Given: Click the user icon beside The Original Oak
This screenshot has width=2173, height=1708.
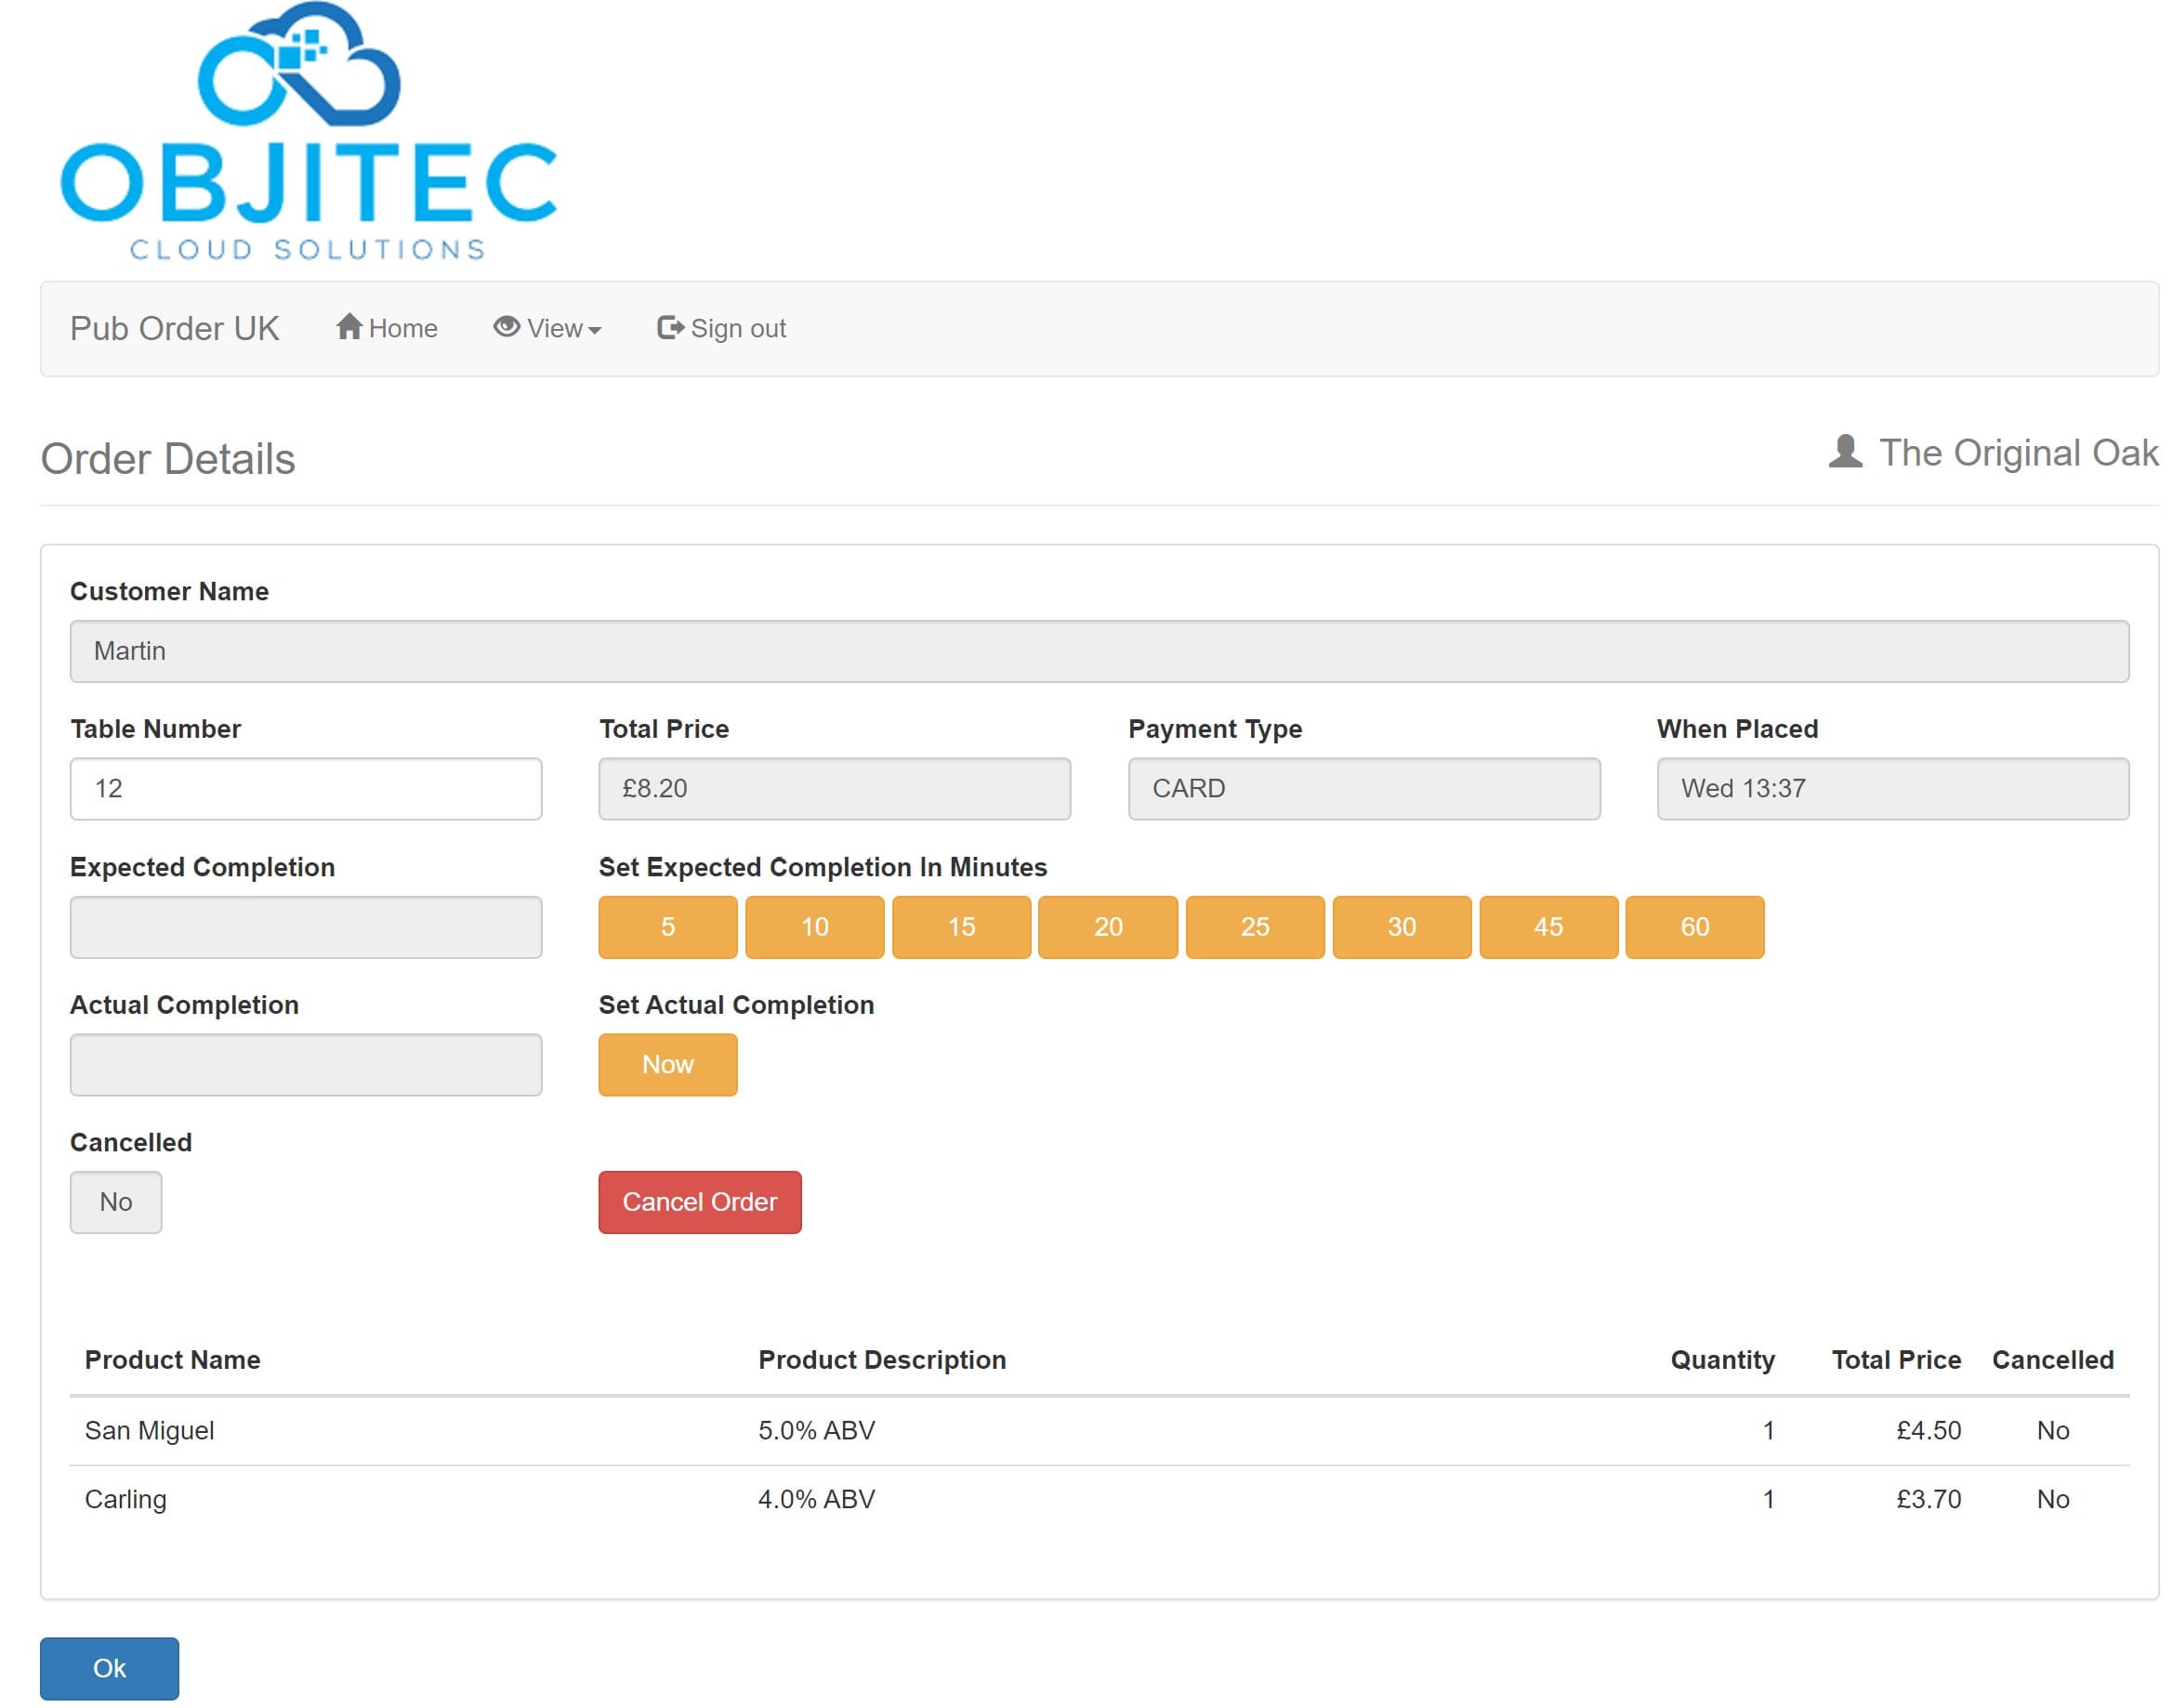Looking at the screenshot, I should 1847,452.
